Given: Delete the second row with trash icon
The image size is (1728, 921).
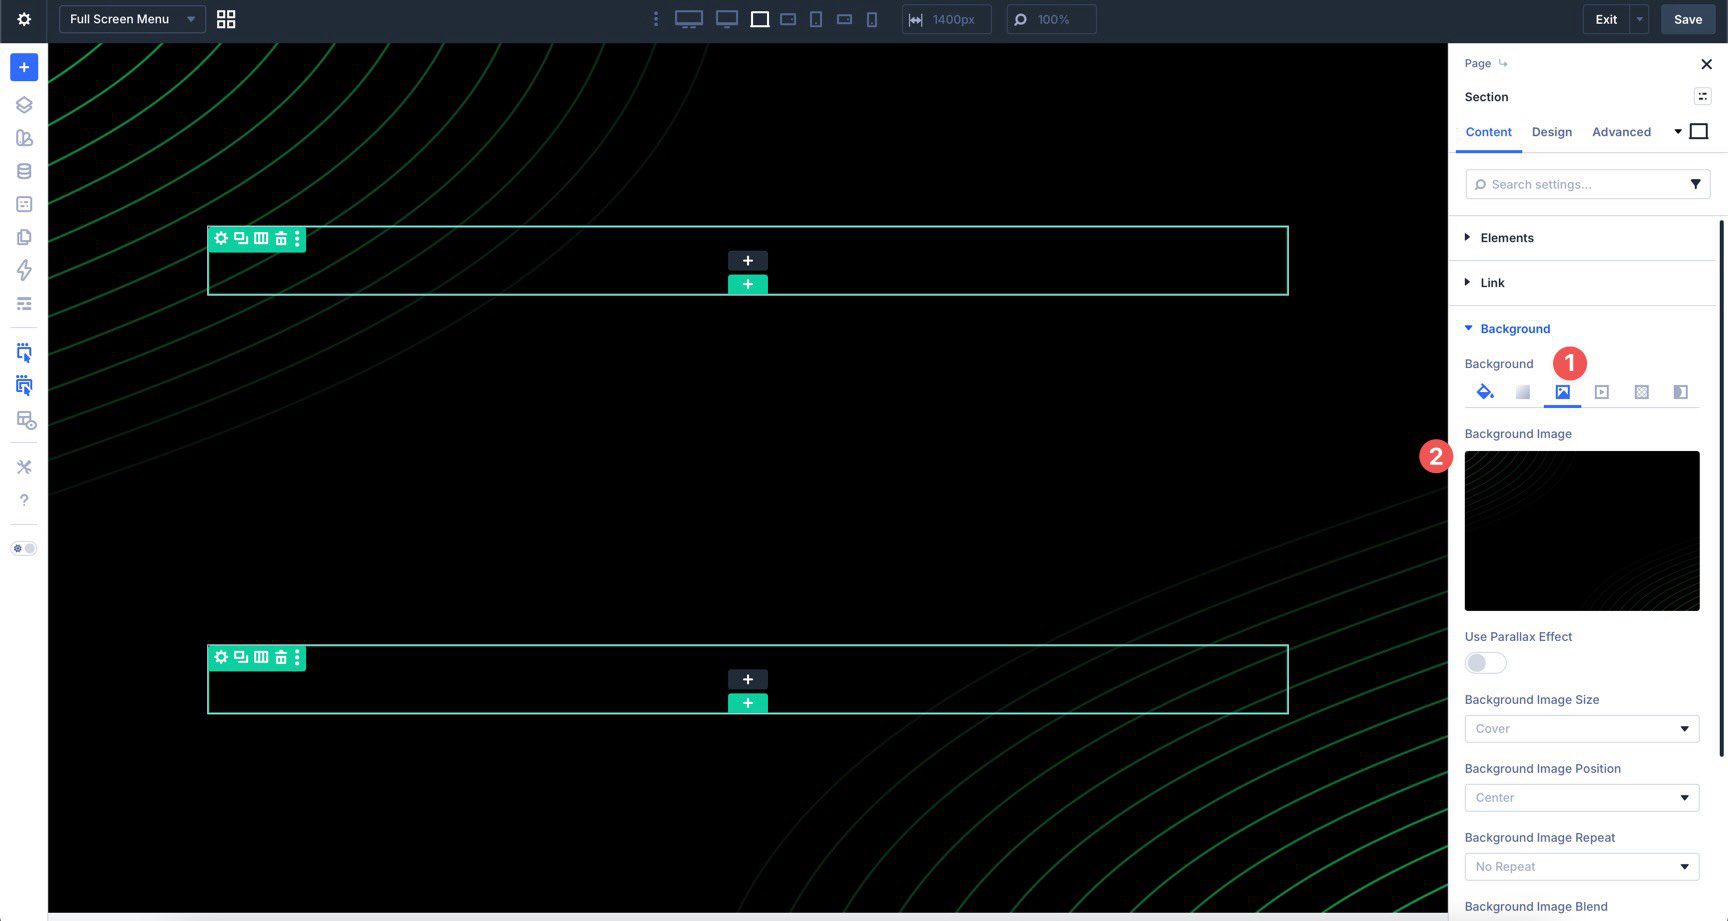Looking at the screenshot, I should click(281, 657).
